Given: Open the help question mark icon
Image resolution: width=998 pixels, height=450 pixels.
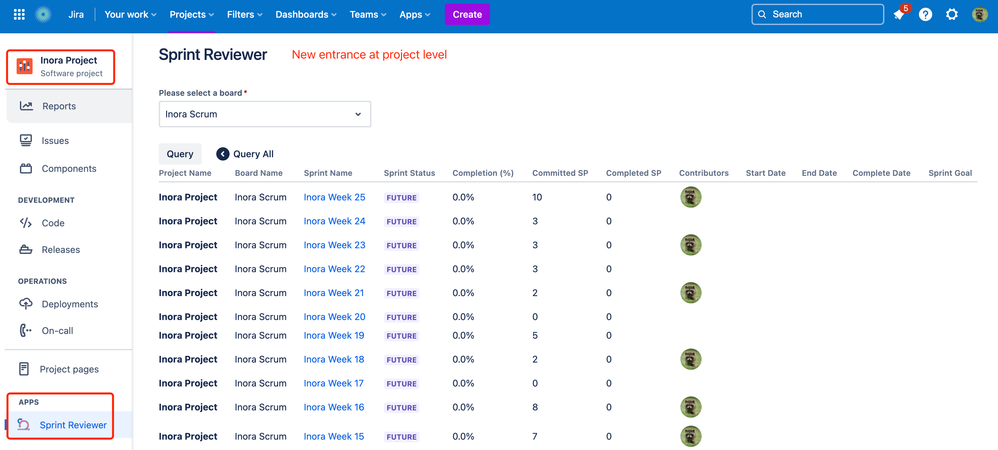Looking at the screenshot, I should pos(925,15).
